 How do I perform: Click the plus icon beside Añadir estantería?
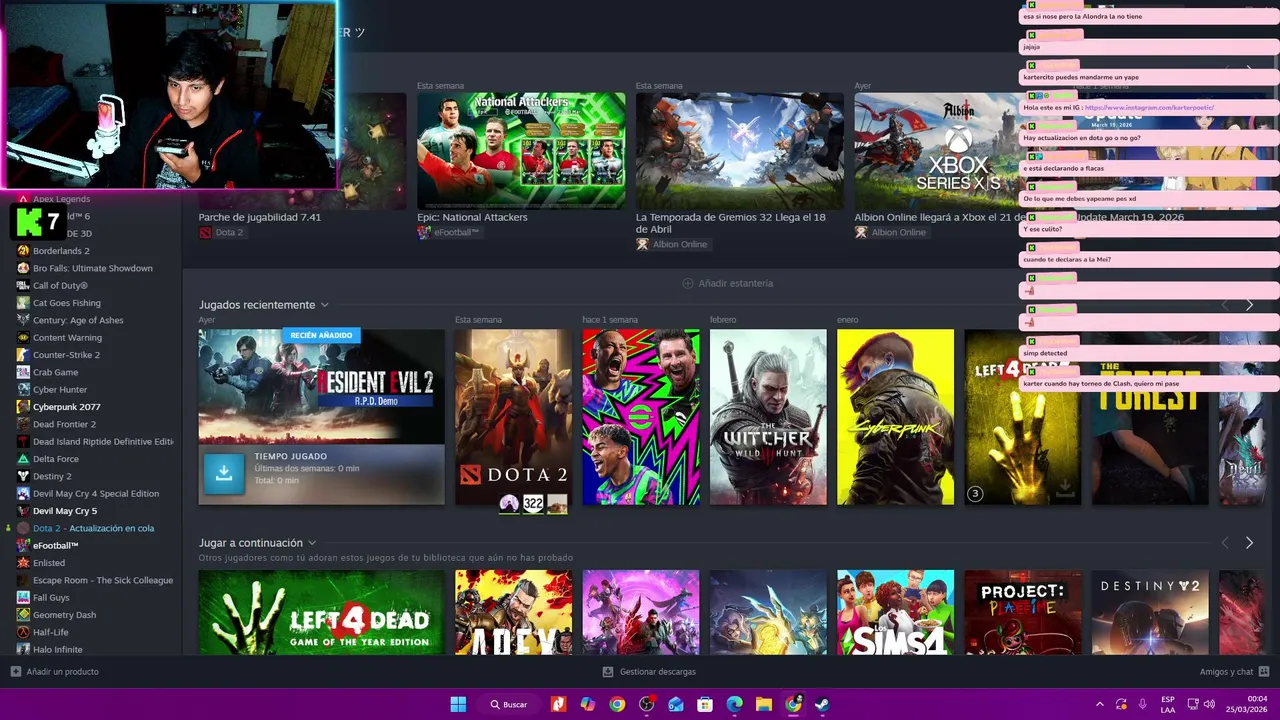(687, 283)
